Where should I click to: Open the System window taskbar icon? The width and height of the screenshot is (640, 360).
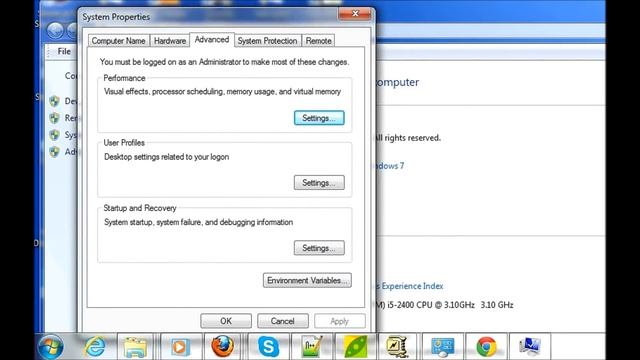[530, 347]
